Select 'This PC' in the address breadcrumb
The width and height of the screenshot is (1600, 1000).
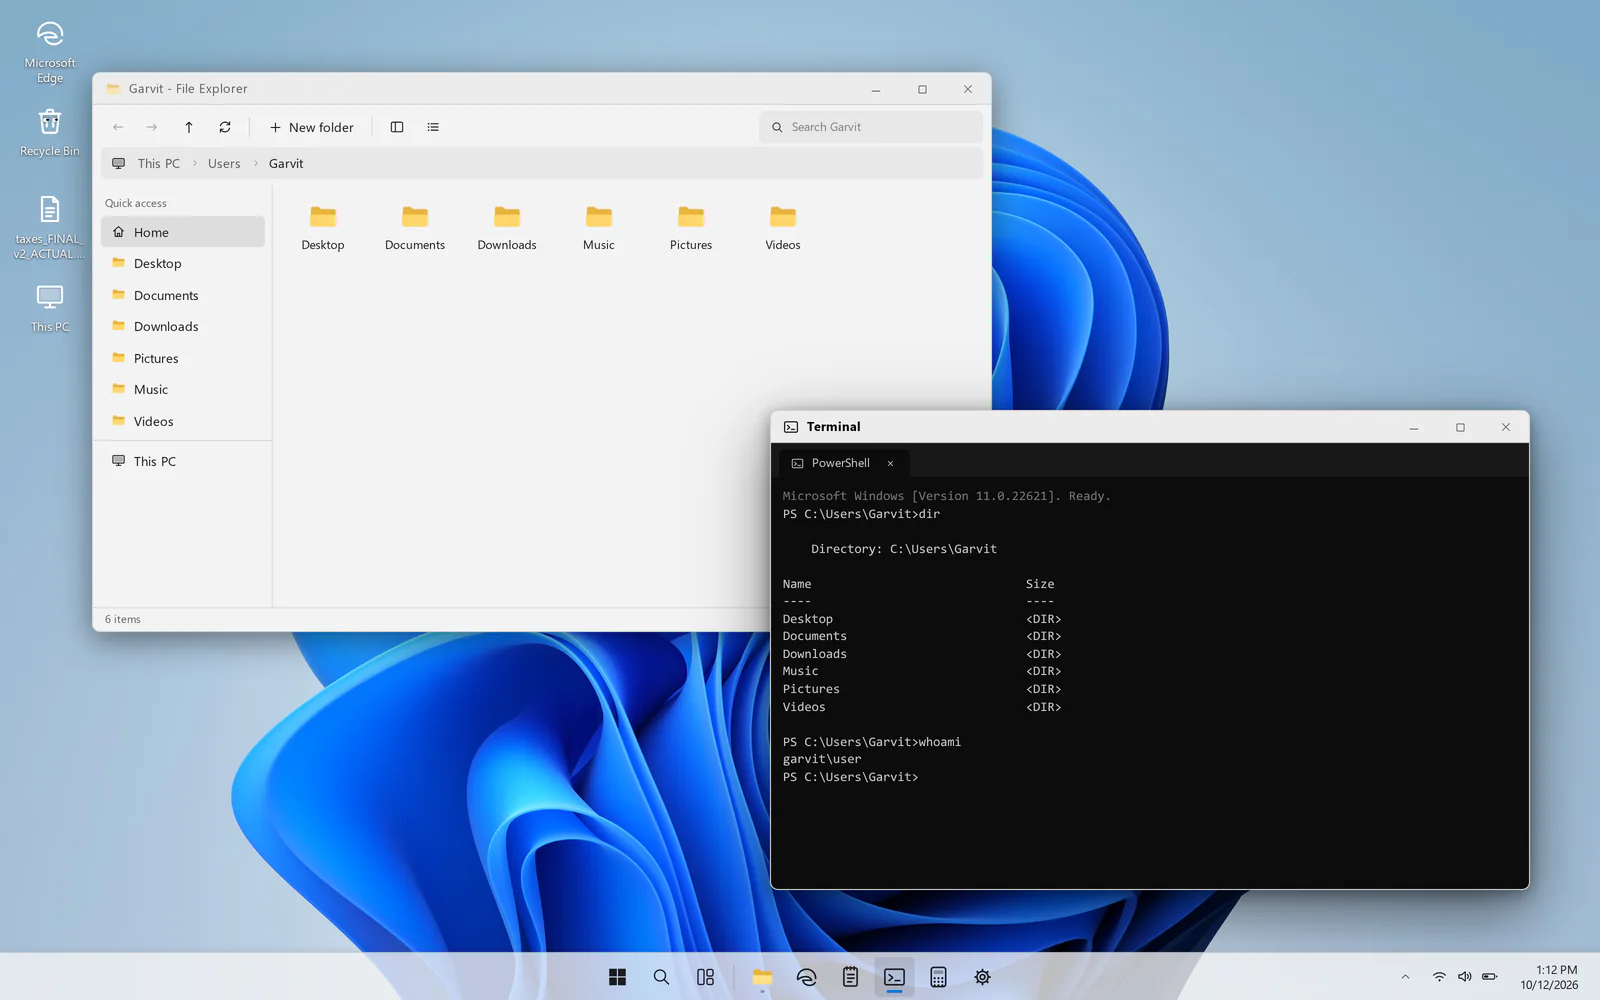pos(159,163)
